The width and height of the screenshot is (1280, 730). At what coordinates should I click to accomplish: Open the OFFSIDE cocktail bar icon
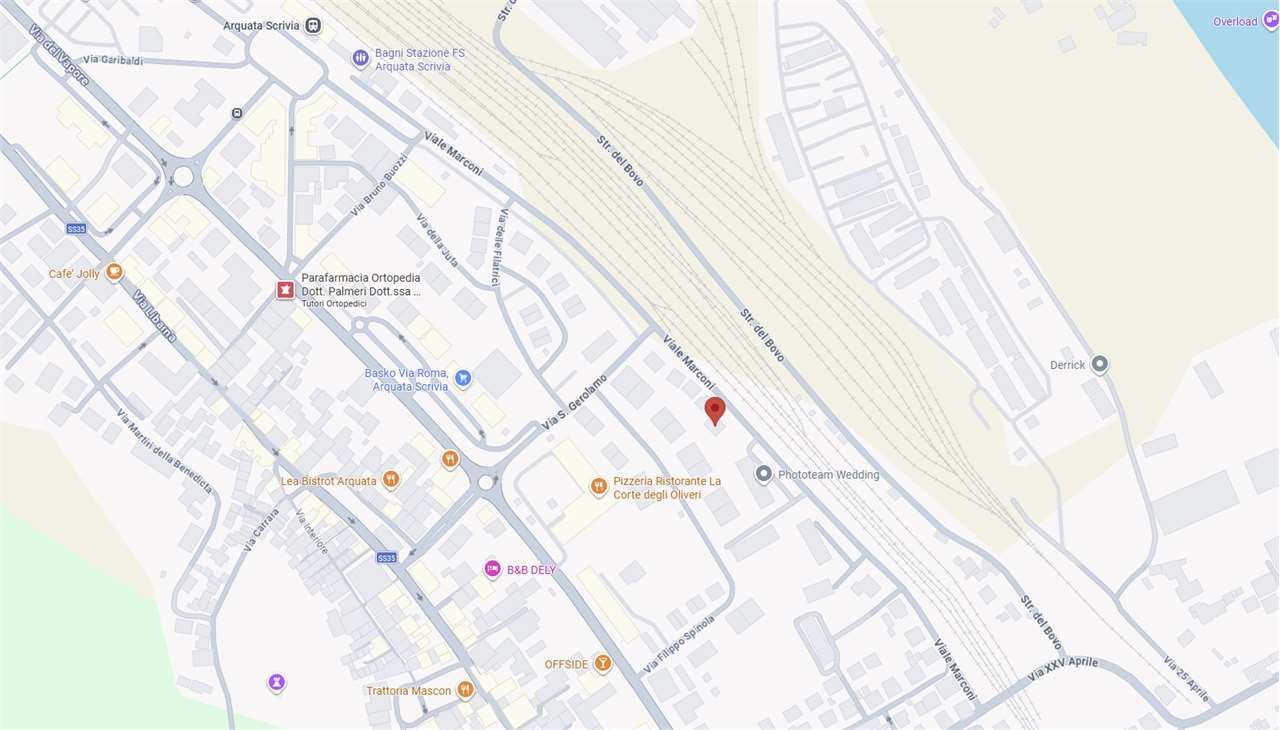602,663
